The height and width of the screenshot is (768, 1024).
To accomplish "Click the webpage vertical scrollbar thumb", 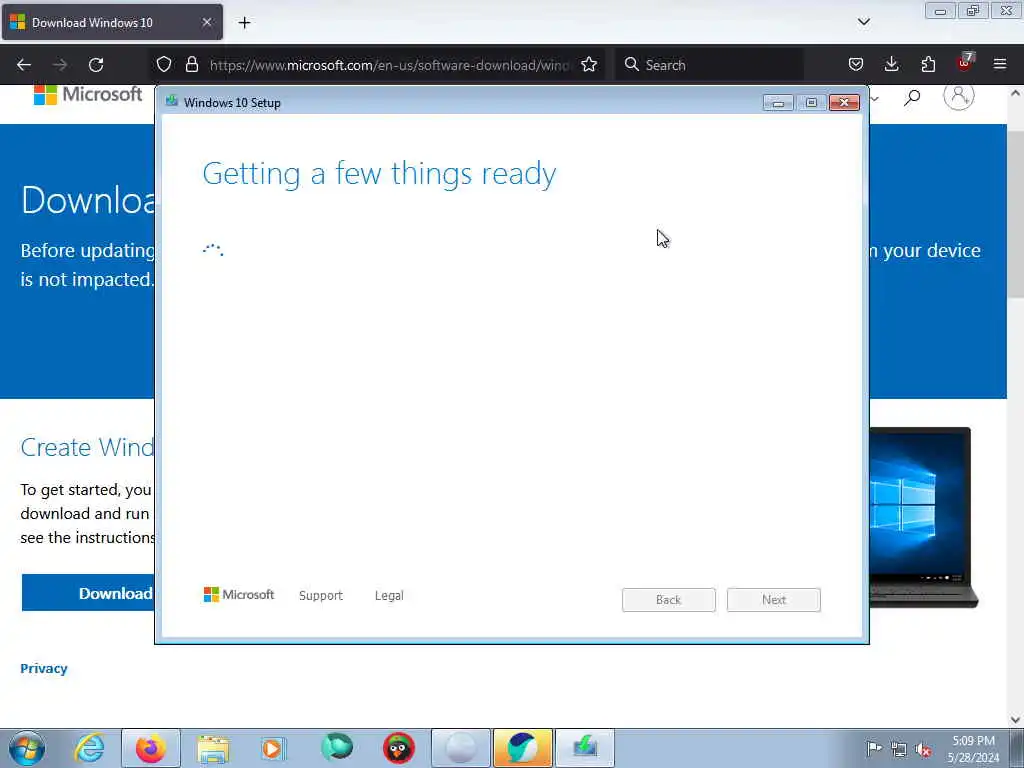I will pos(1015,213).
